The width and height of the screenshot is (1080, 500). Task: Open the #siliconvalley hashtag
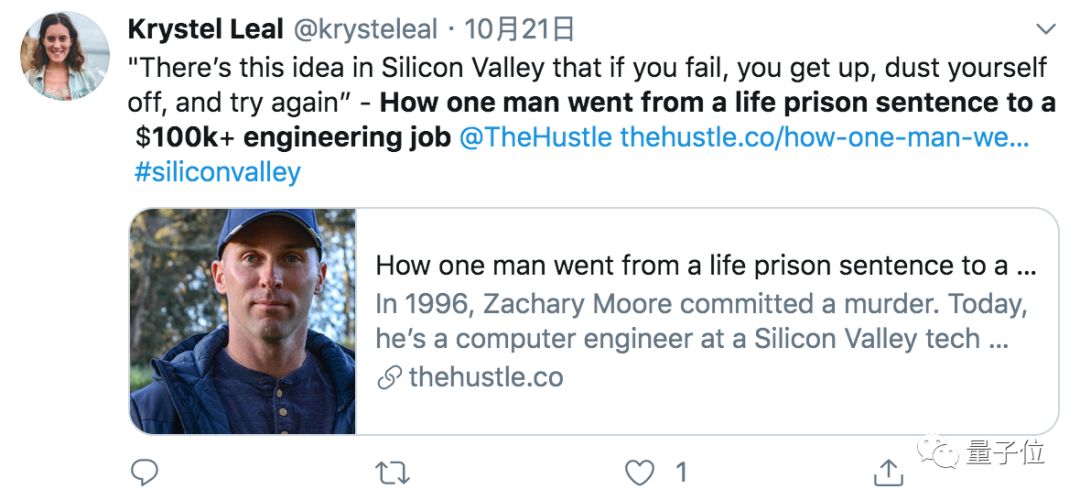coord(217,171)
